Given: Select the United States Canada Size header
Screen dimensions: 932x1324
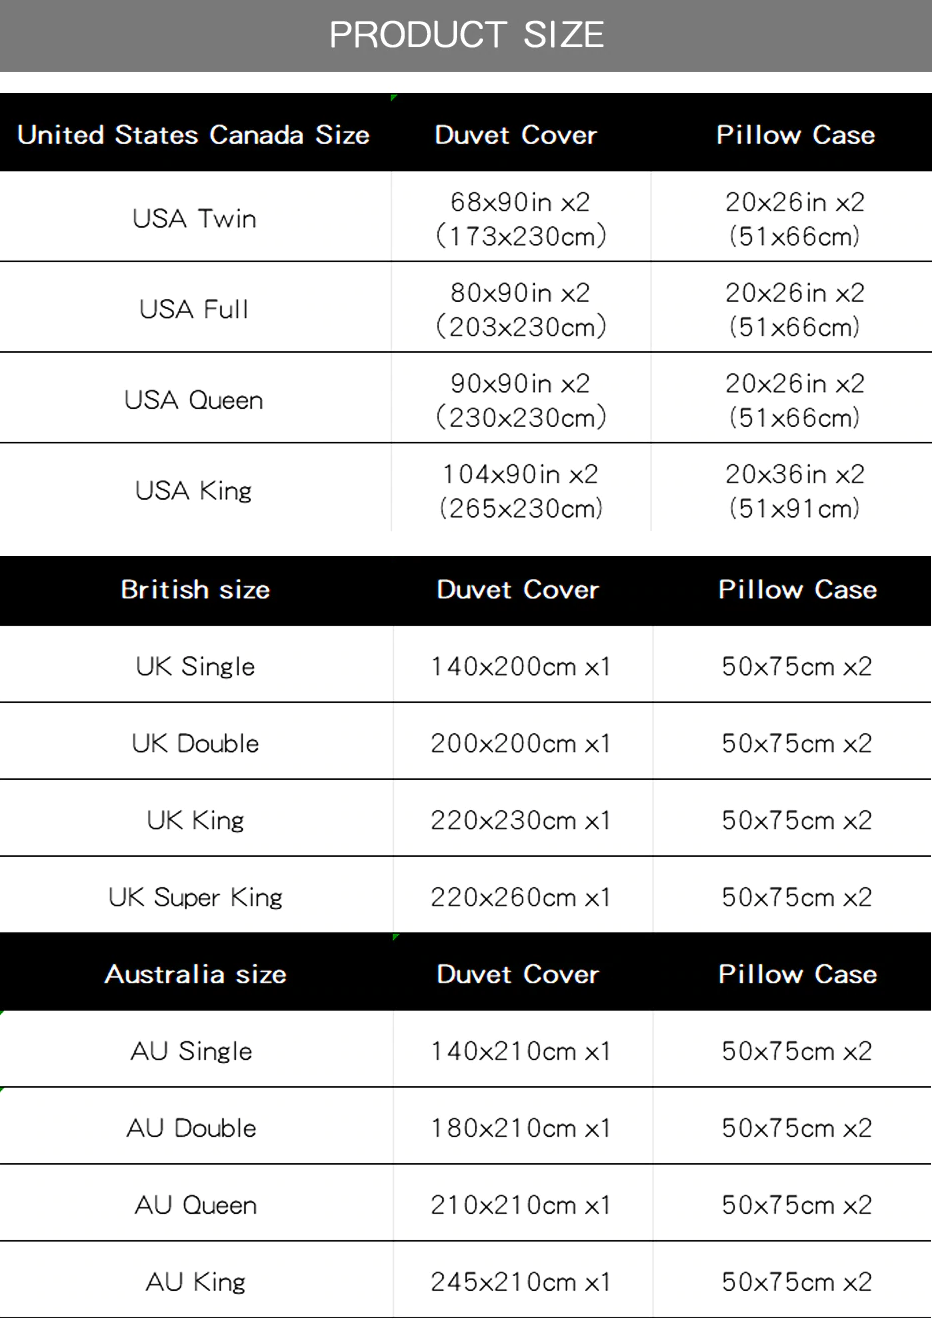Looking at the screenshot, I should (x=194, y=135).
